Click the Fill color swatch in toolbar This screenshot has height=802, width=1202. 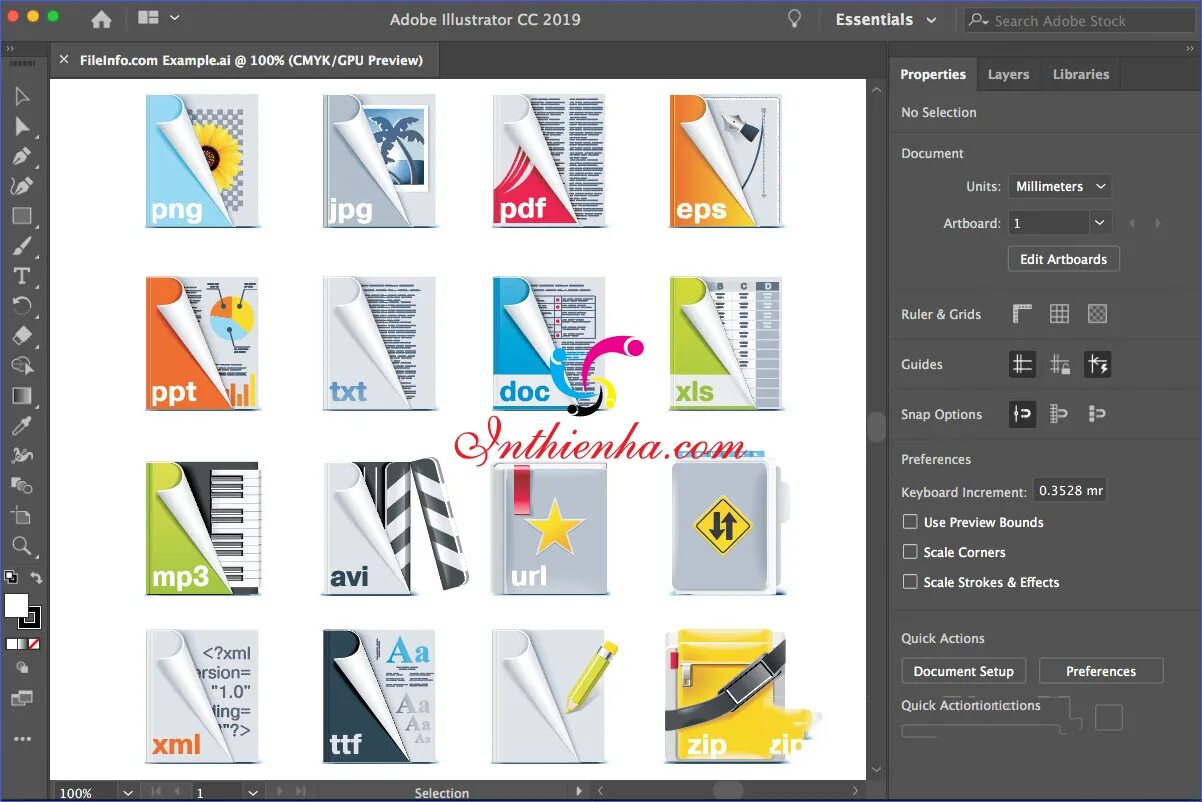tap(14, 604)
